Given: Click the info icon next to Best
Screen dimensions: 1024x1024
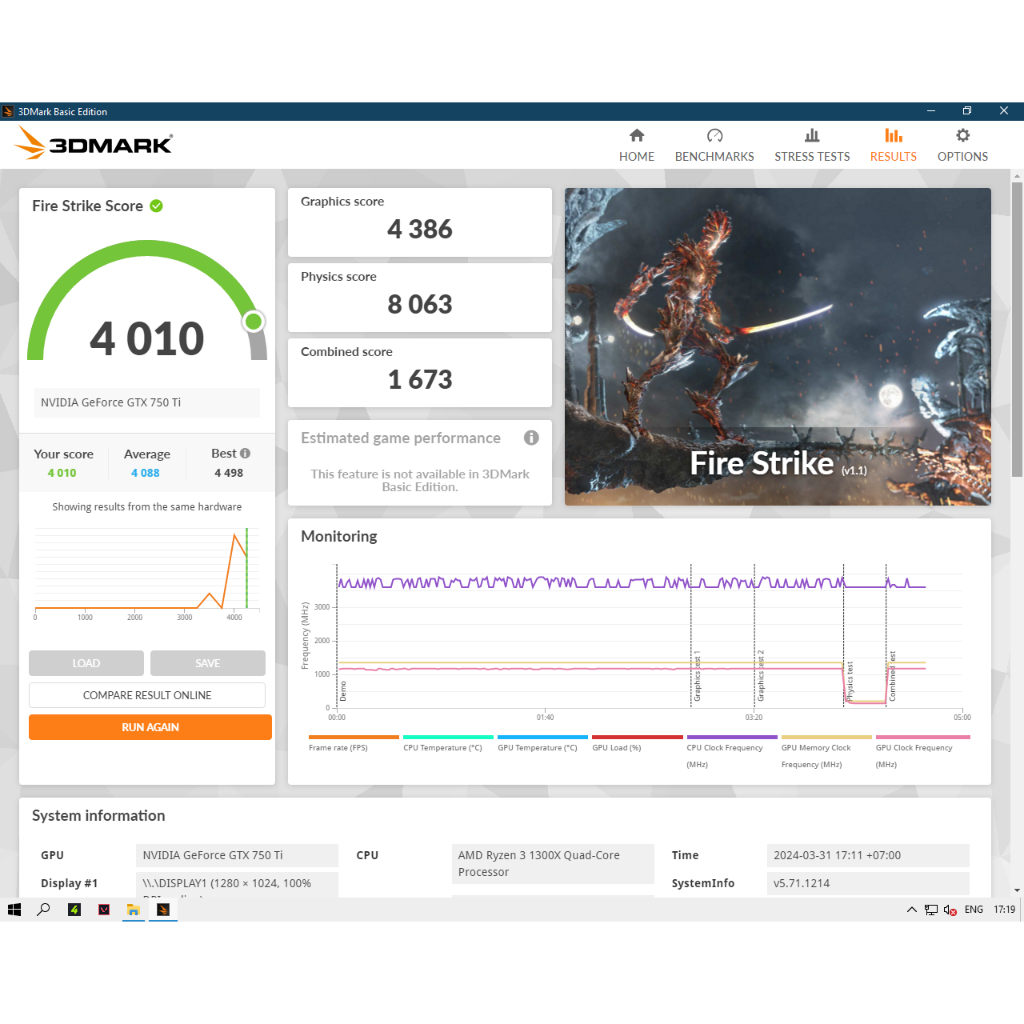Looking at the screenshot, I should coord(245,453).
